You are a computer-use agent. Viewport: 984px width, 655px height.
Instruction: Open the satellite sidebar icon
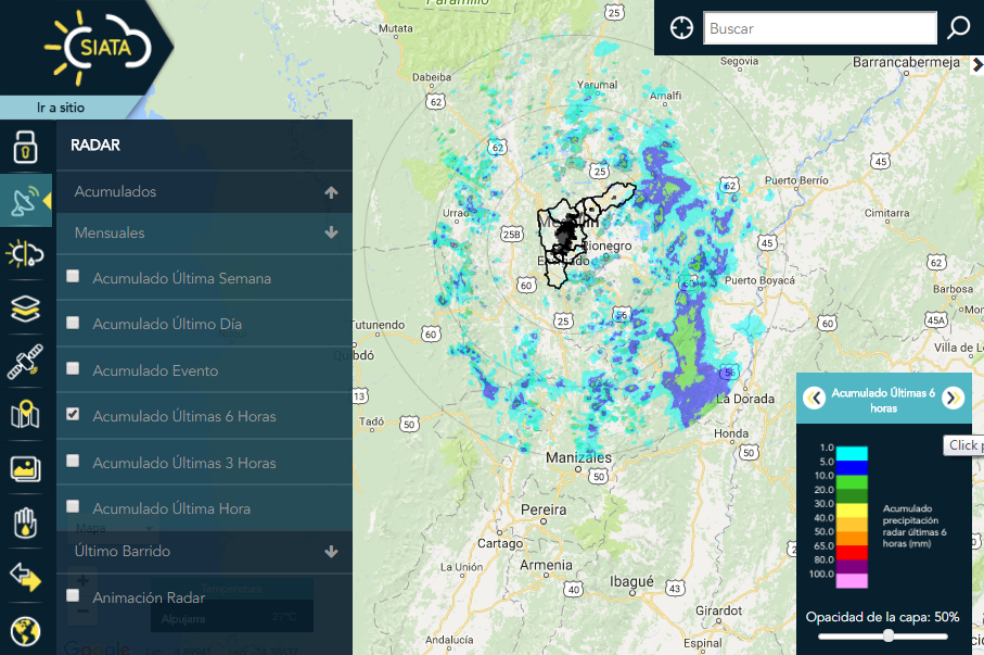click(25, 362)
